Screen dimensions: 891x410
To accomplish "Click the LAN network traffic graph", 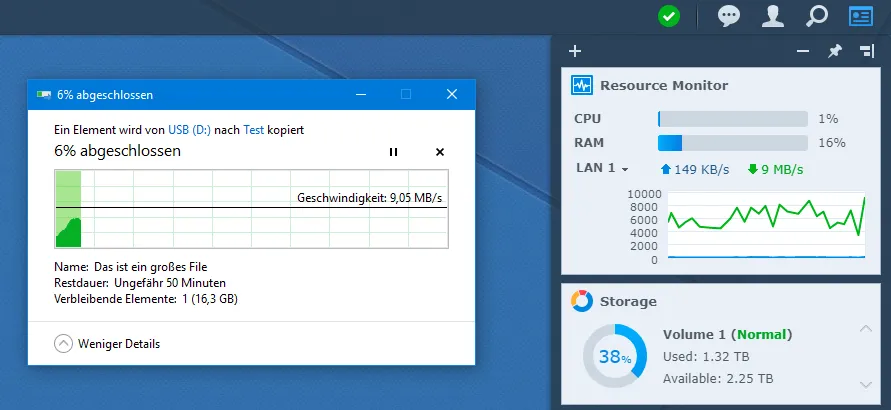I will [x=766, y=225].
